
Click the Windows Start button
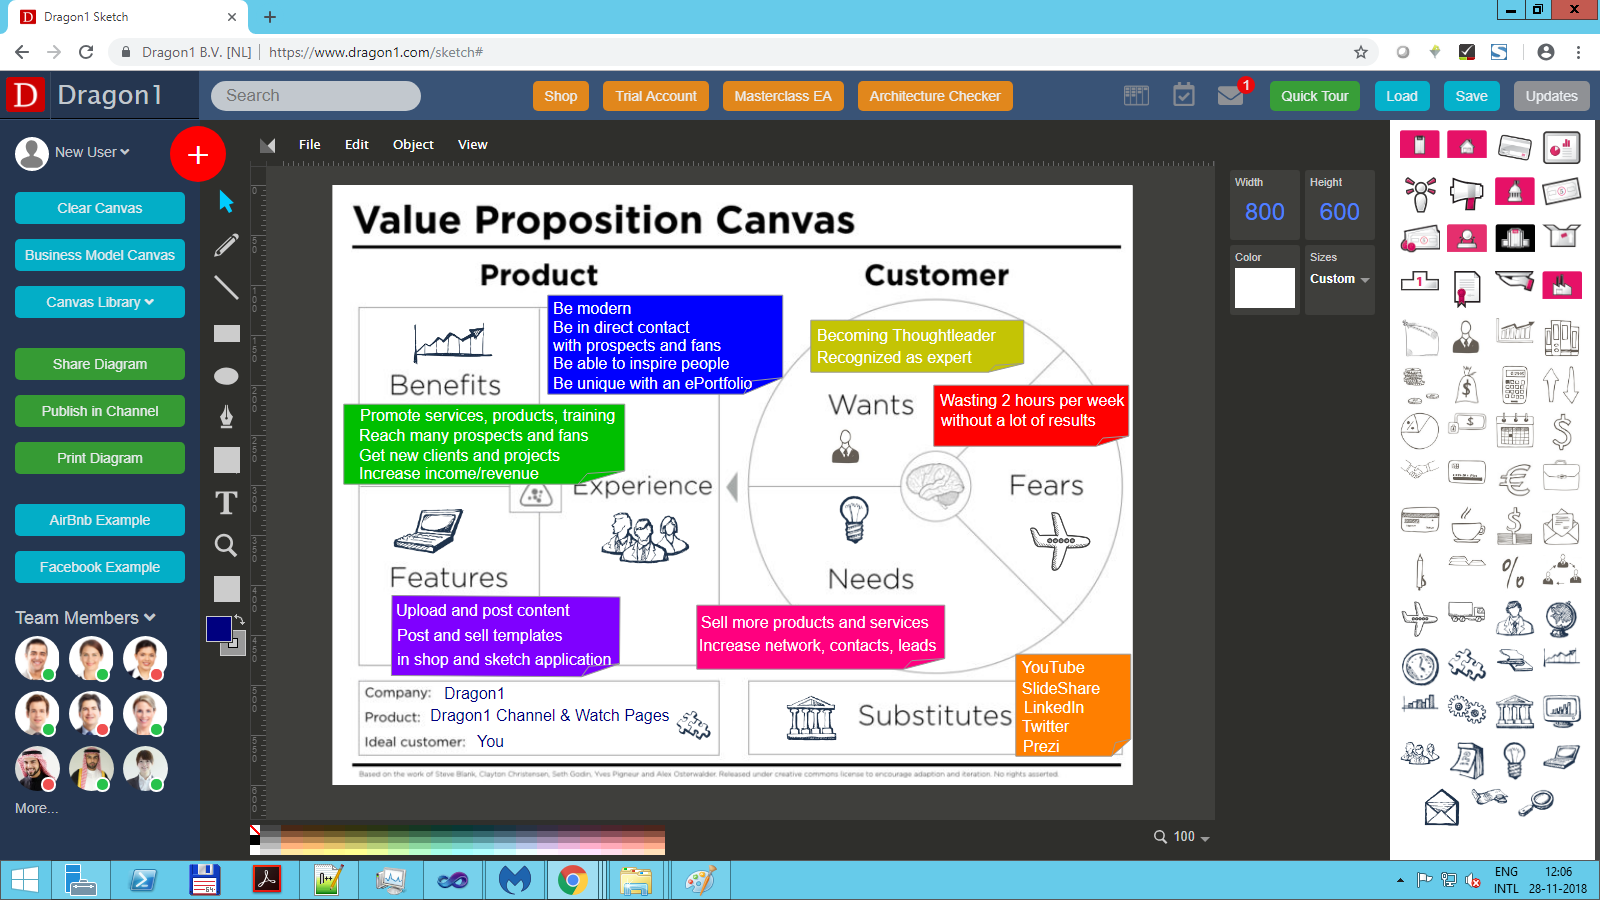(24, 880)
